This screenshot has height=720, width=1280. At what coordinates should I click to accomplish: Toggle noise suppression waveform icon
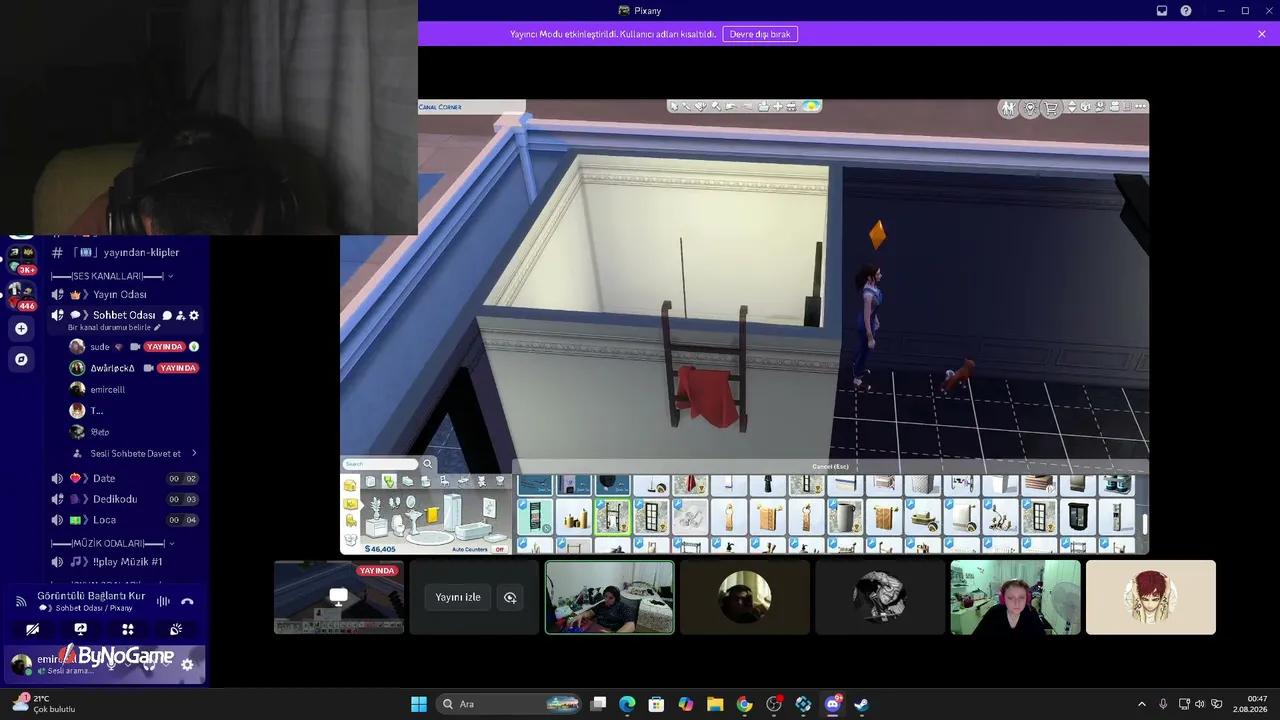point(163,601)
